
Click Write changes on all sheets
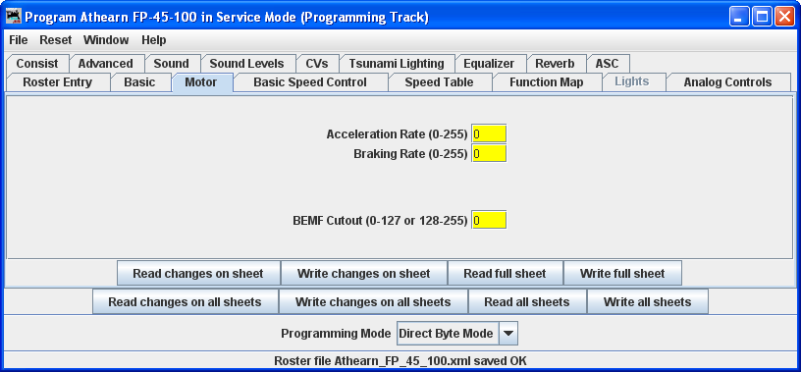(x=373, y=302)
